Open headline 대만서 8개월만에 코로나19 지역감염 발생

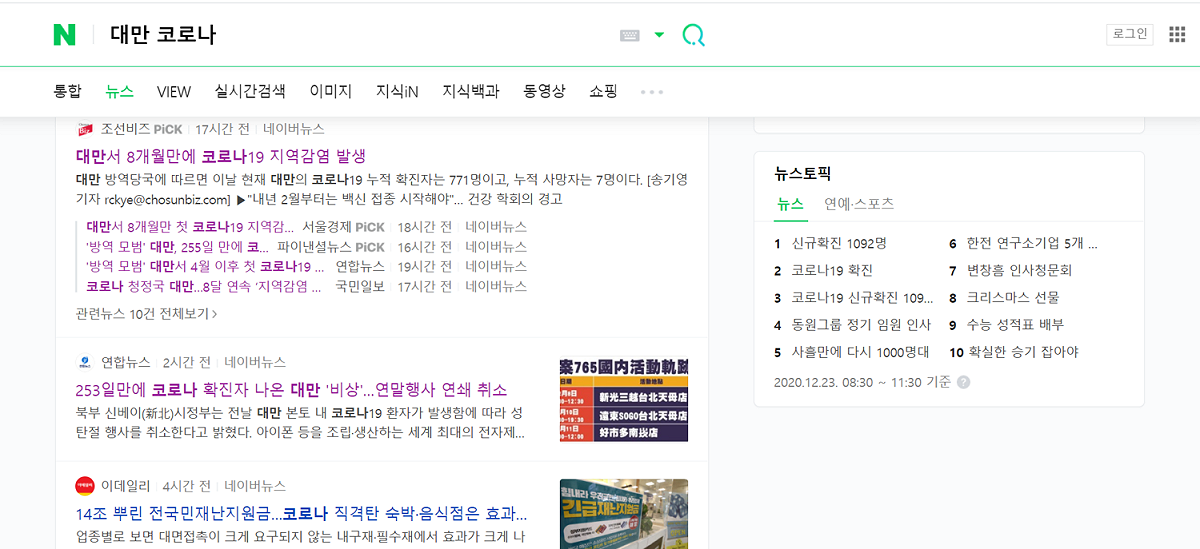[221, 156]
